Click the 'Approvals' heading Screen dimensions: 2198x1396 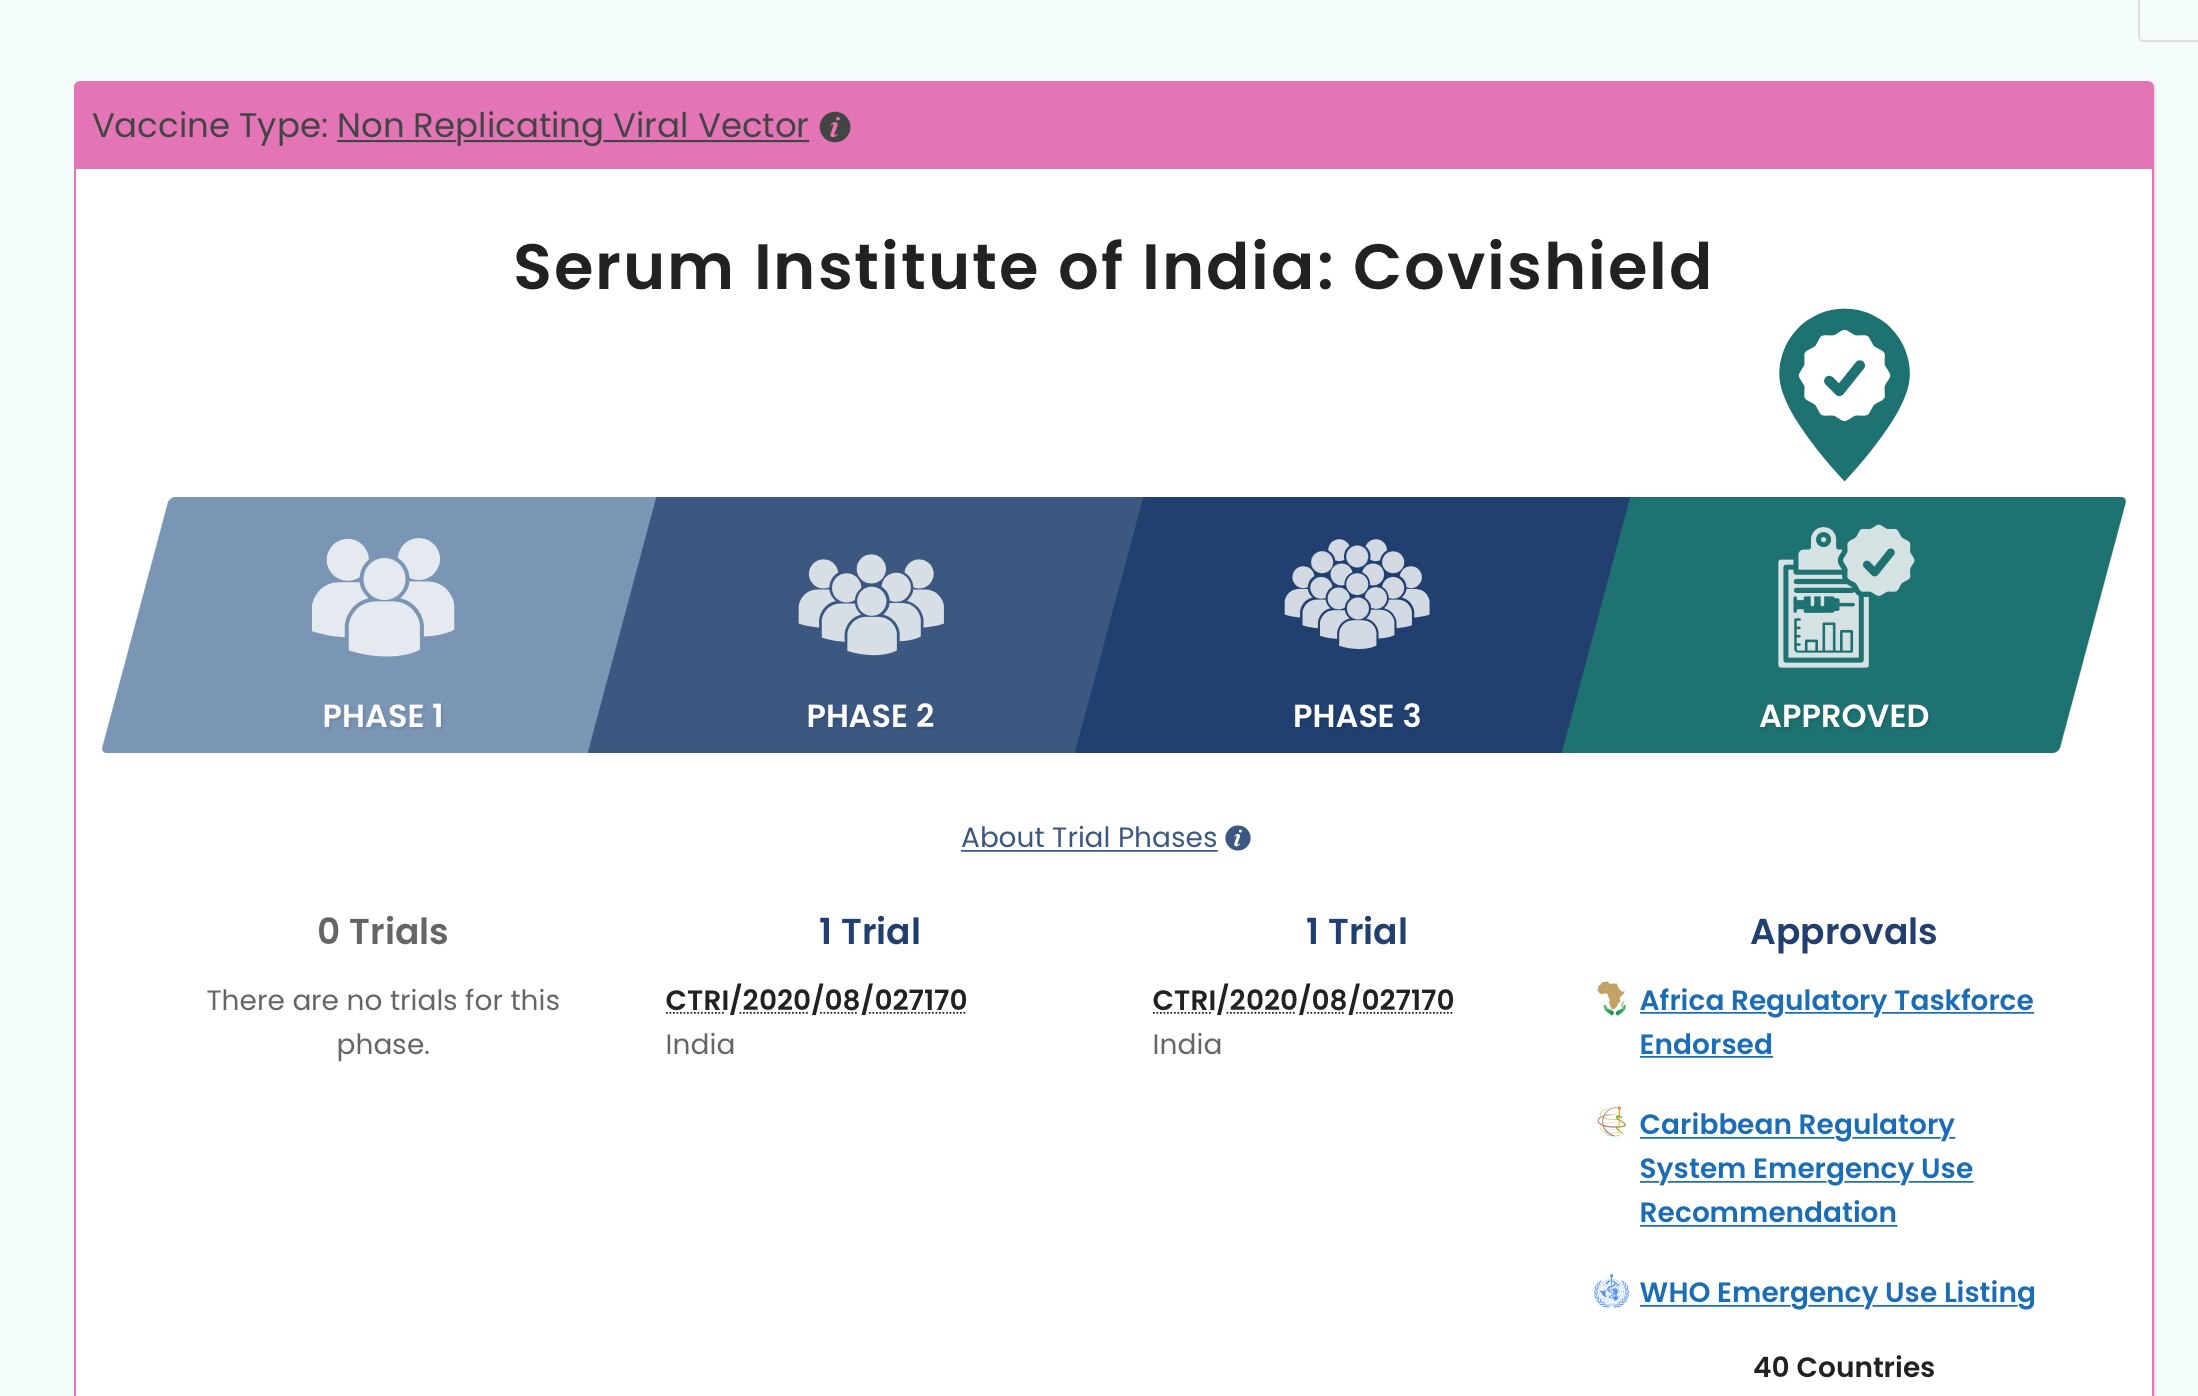pyautogui.click(x=1844, y=931)
